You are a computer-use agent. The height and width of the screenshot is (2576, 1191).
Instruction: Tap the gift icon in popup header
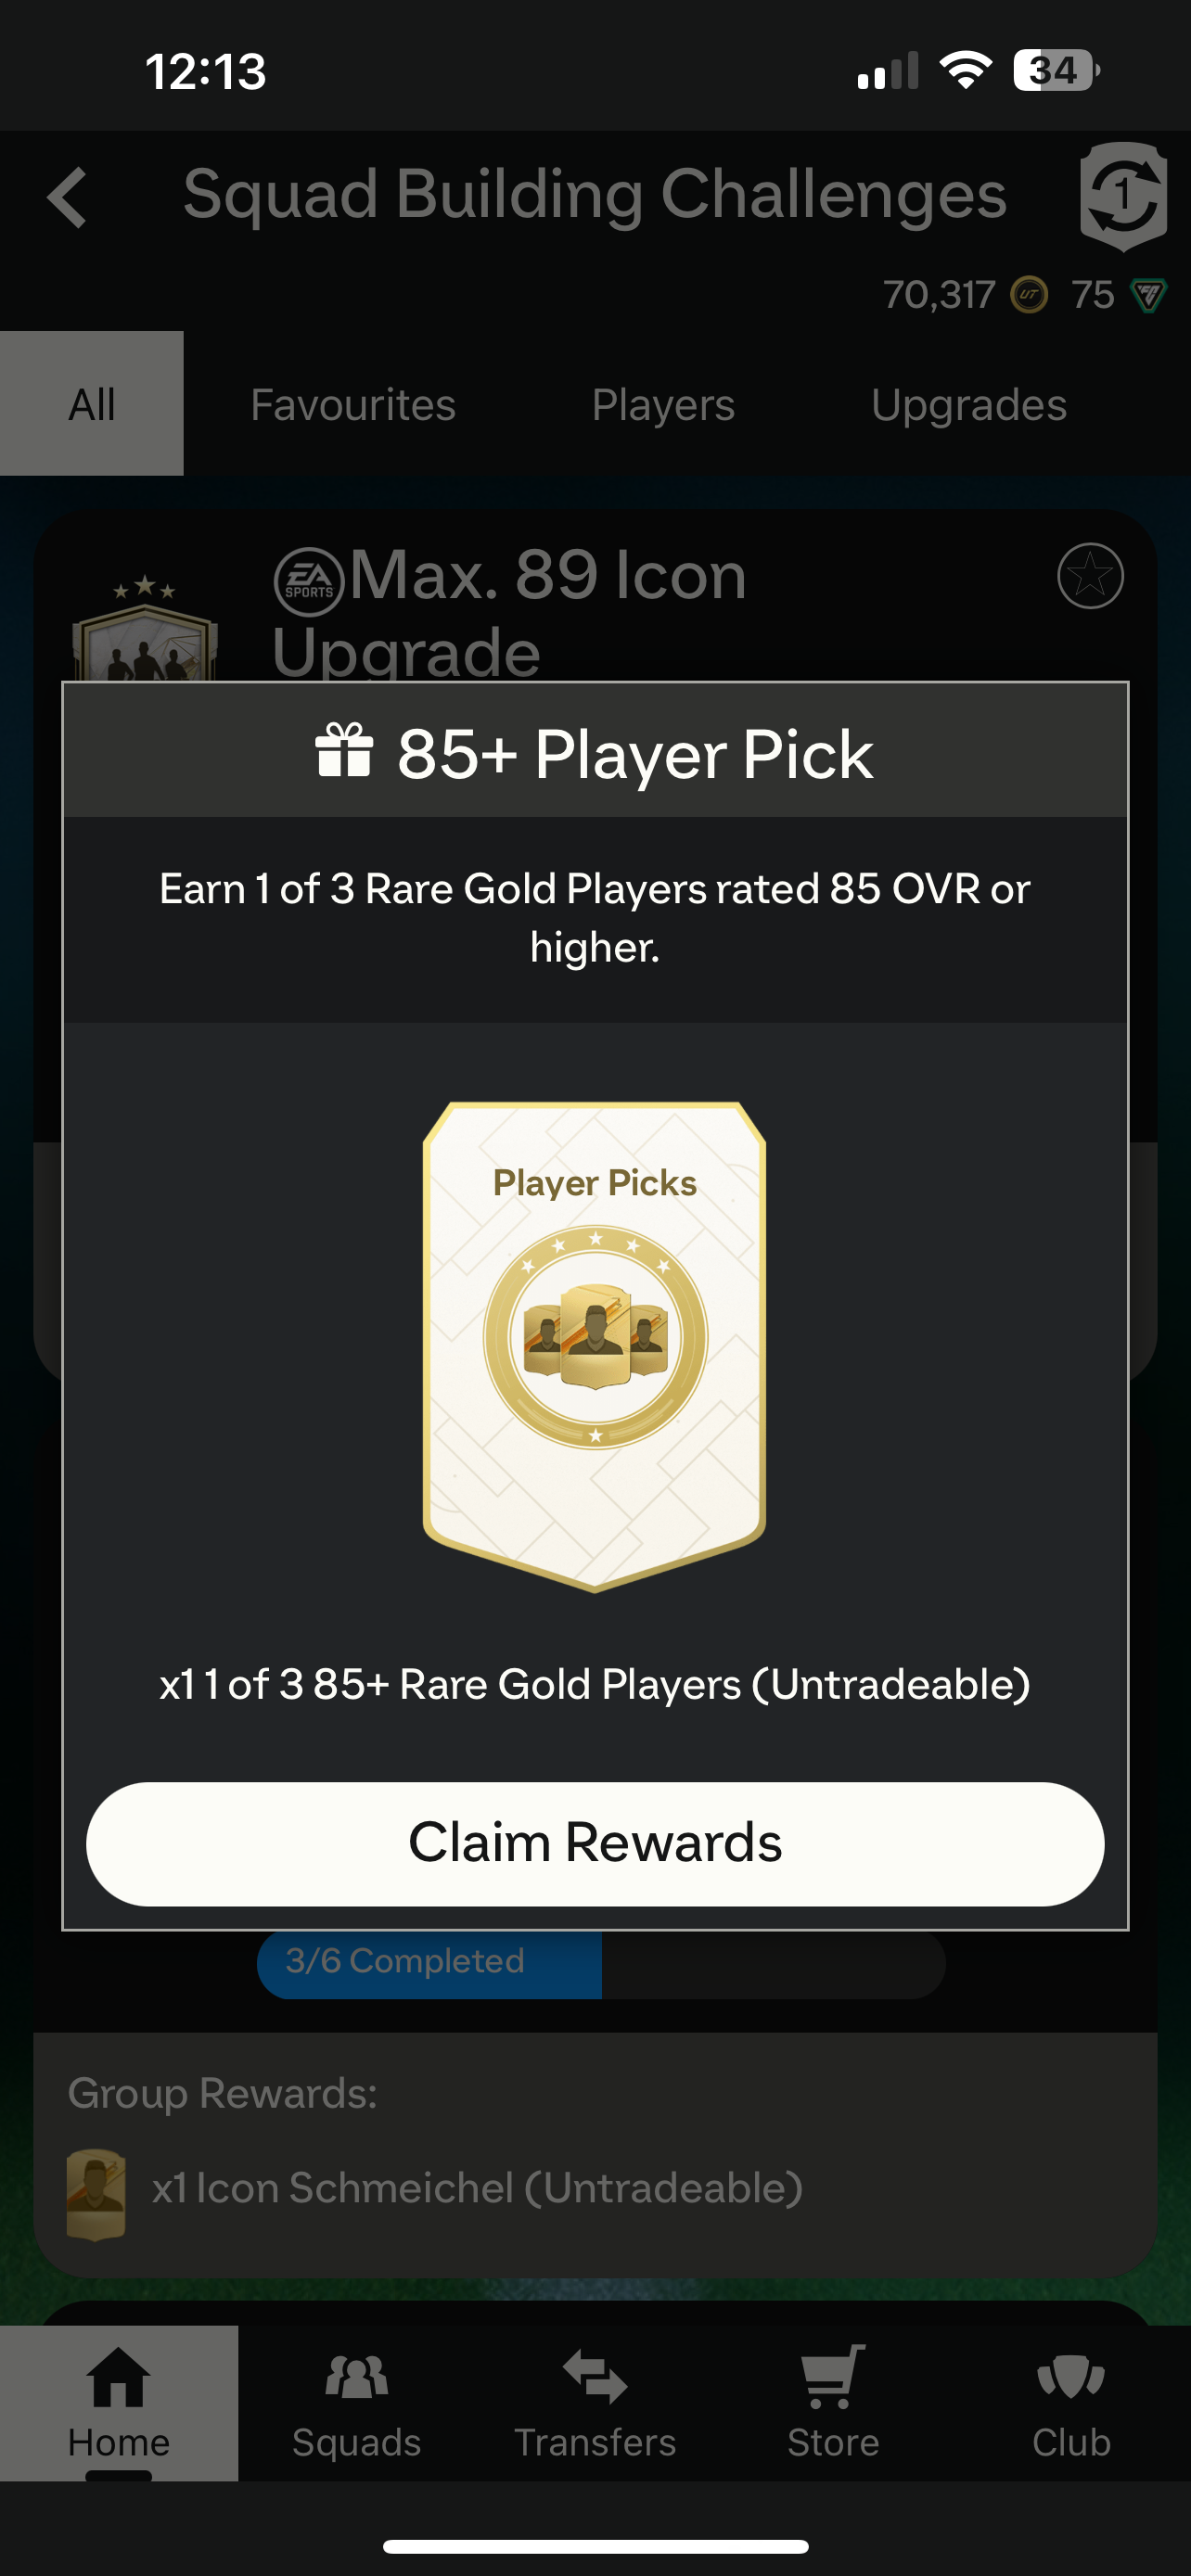click(x=344, y=751)
